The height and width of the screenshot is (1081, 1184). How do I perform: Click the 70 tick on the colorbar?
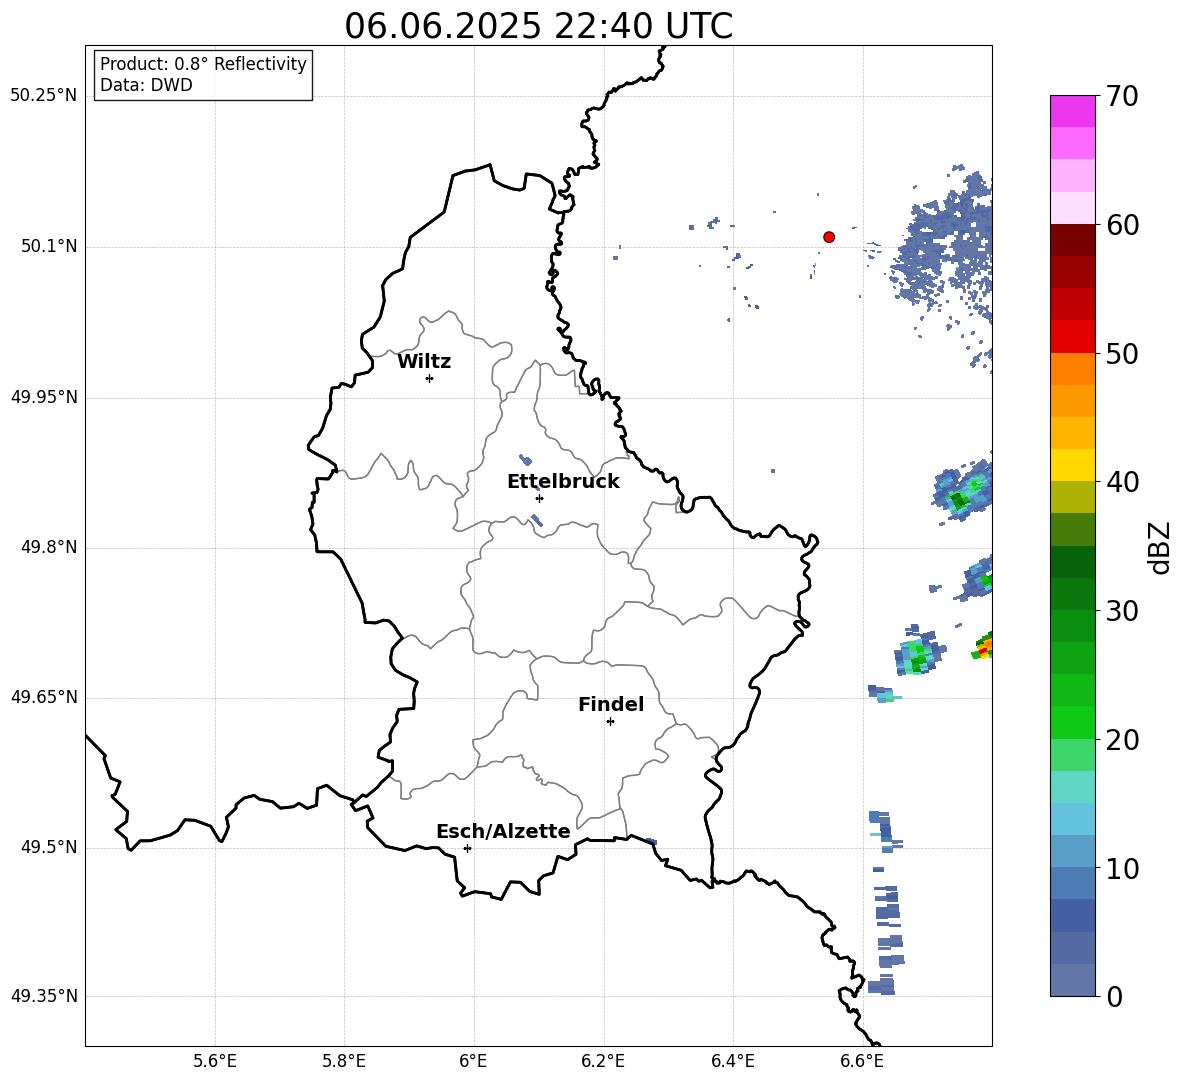[1122, 96]
